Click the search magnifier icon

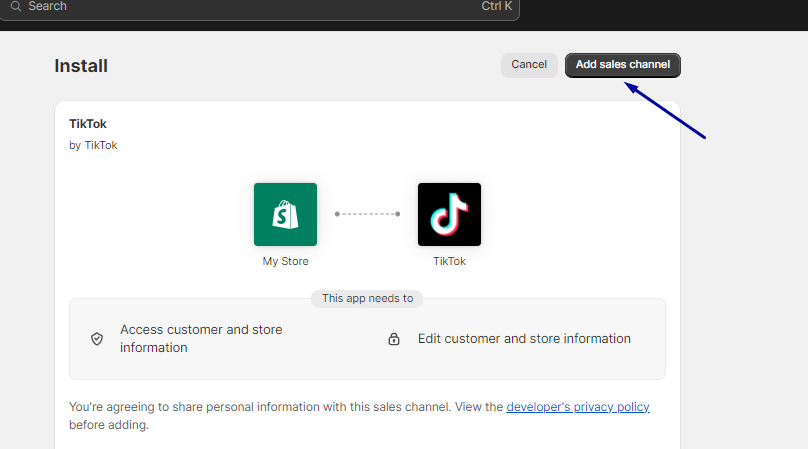16,6
